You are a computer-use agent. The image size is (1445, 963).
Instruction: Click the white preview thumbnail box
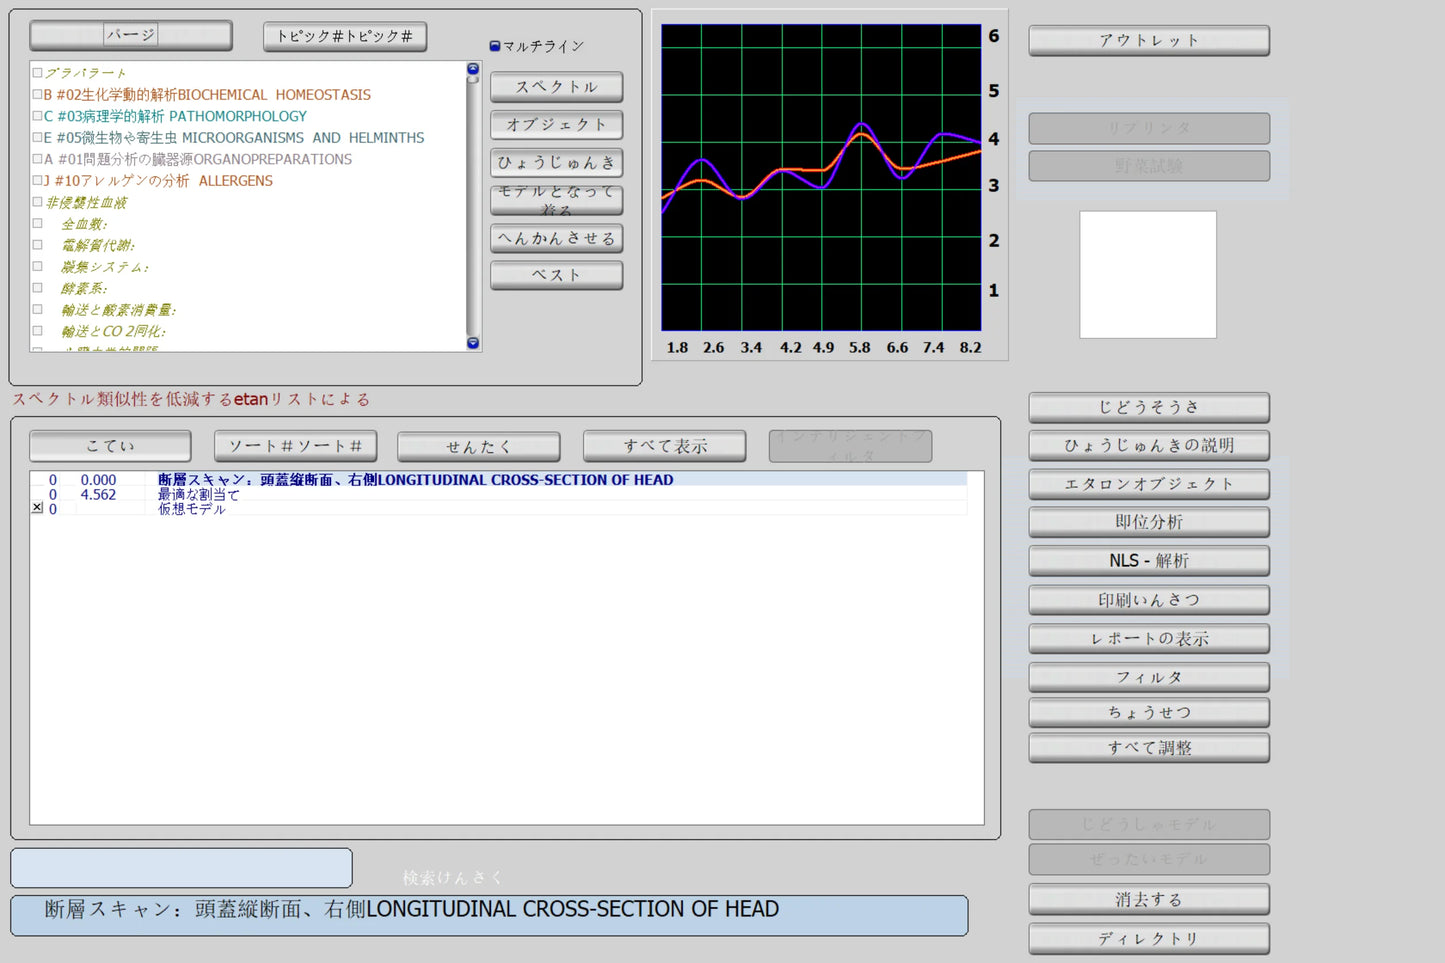tap(1147, 274)
